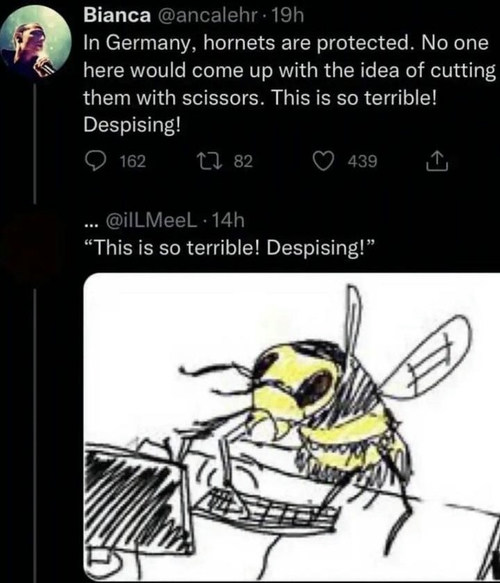This screenshot has height=583, width=500.
Task: Click the retweet arrows icon
Action: click(x=210, y=161)
